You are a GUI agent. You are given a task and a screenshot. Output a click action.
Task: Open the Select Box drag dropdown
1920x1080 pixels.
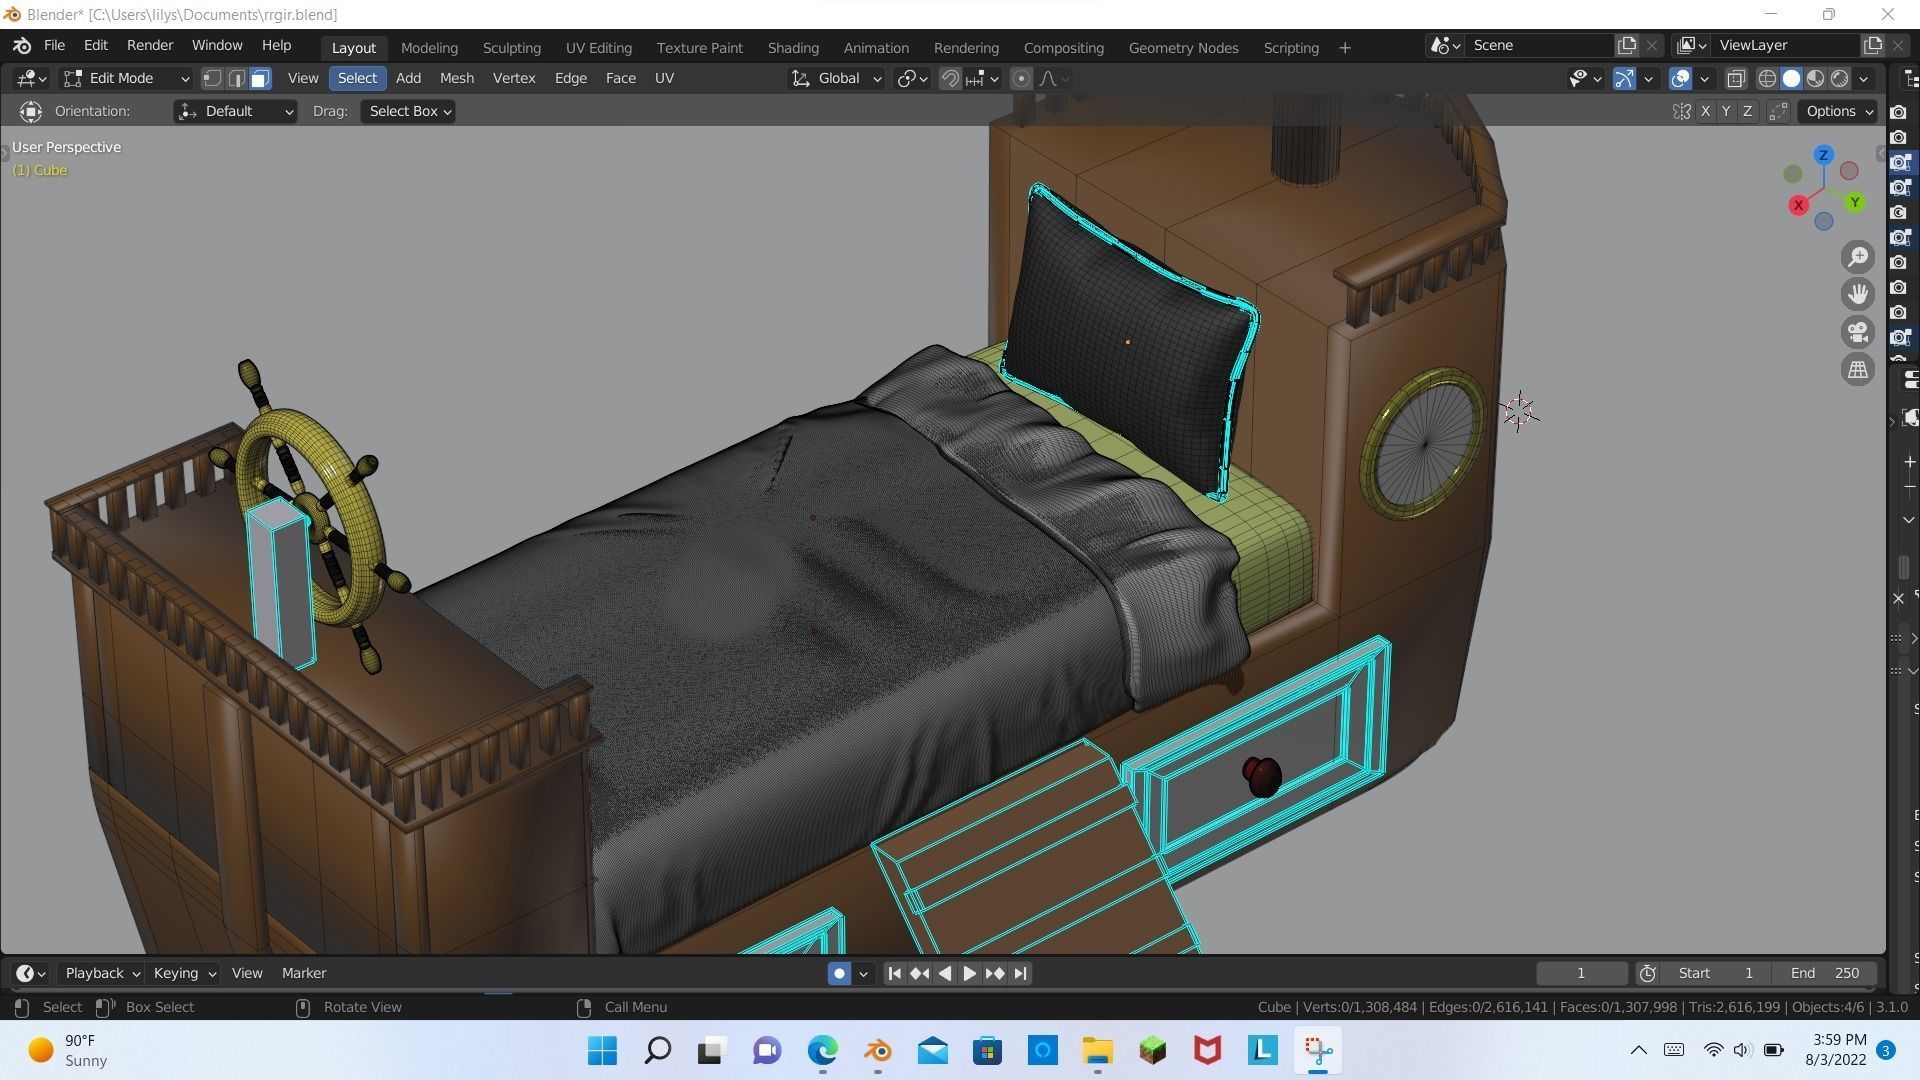410,111
